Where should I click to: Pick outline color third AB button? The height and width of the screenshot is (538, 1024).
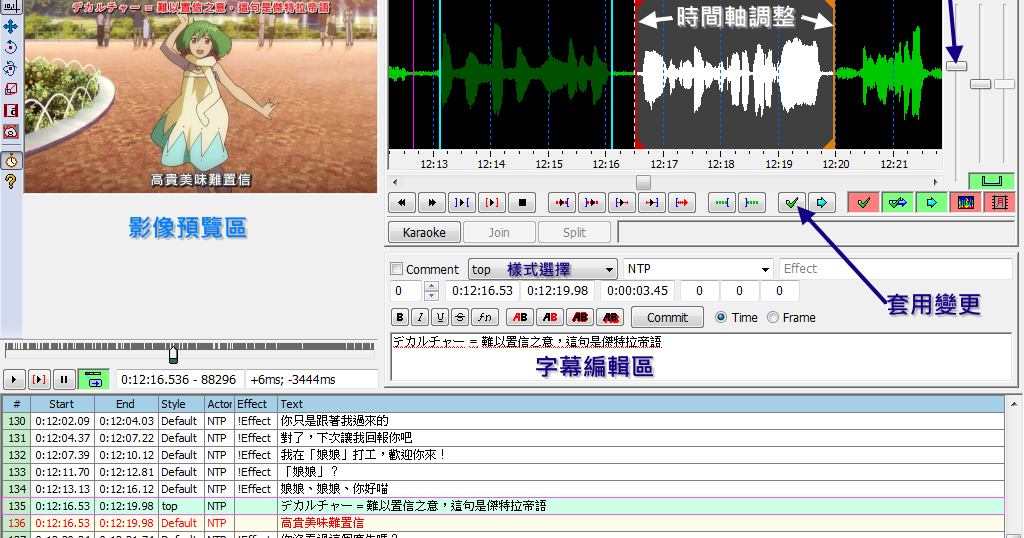coord(580,317)
